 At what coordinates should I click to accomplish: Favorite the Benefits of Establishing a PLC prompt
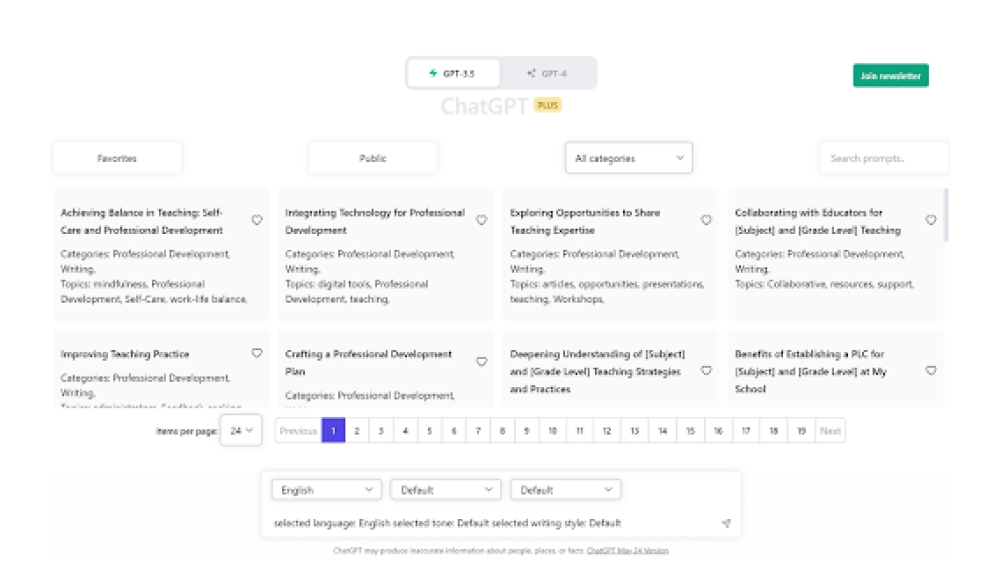[x=931, y=370]
